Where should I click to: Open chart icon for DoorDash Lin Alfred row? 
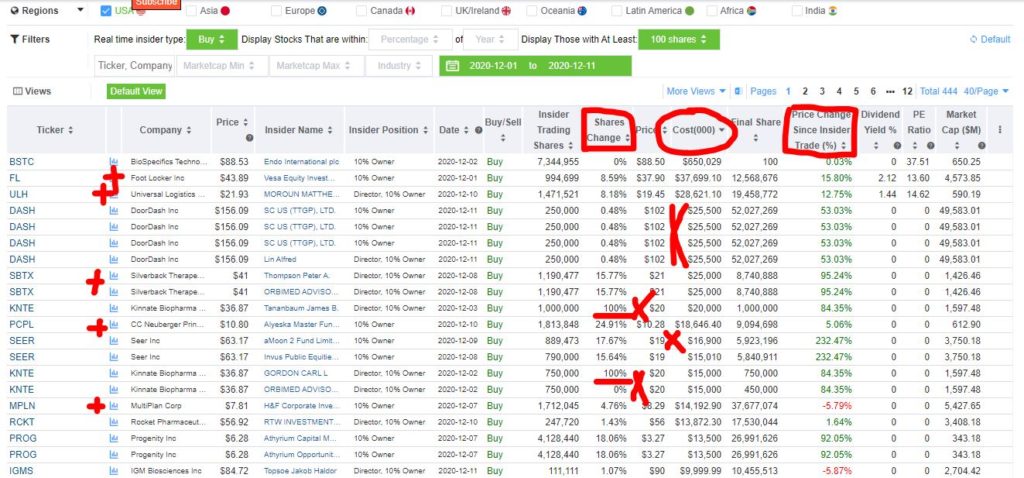pyautogui.click(x=114, y=259)
